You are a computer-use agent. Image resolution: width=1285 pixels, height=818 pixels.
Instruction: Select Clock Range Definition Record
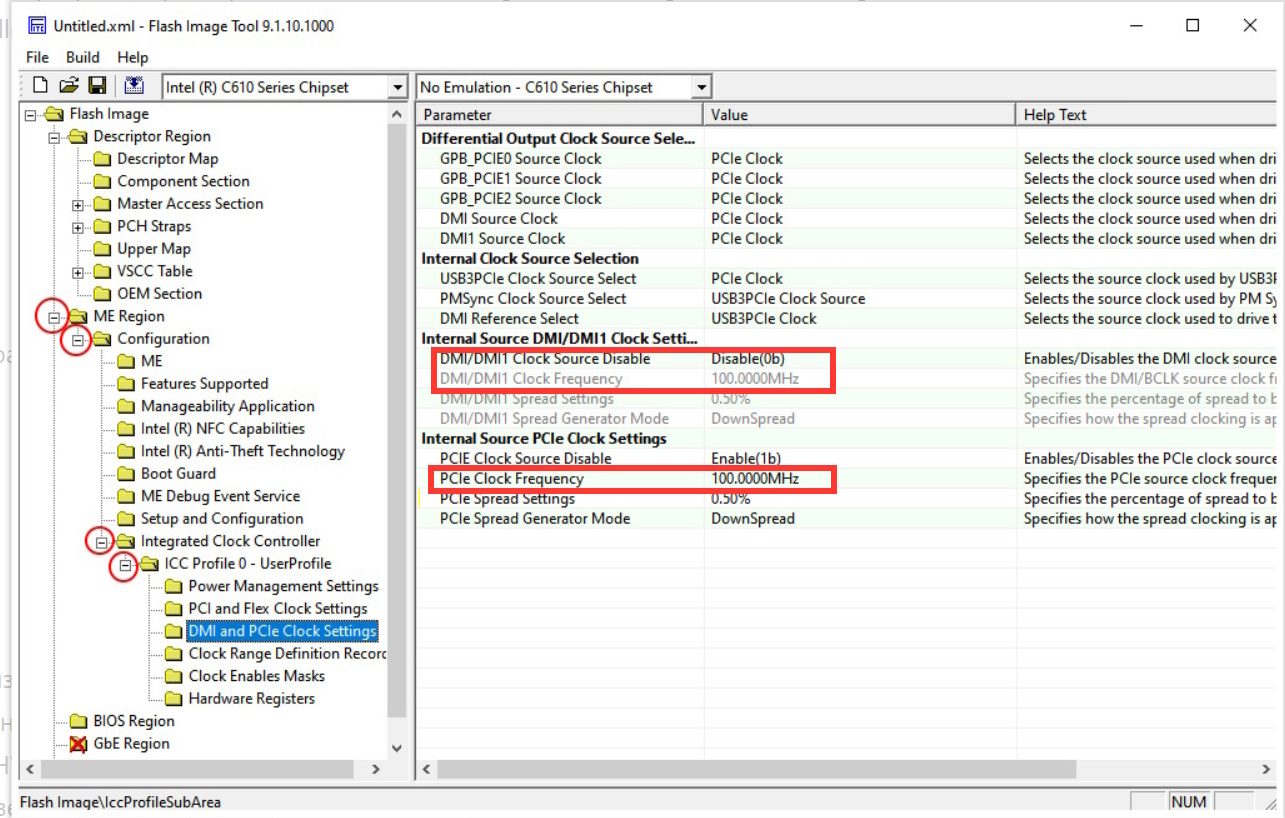[x=287, y=654]
